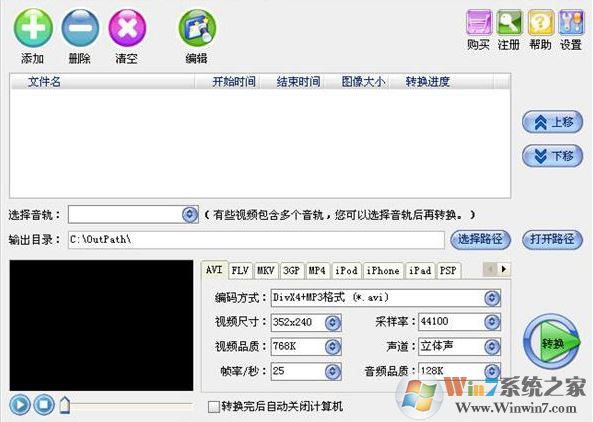Image resolution: width=593 pixels, height=422 pixels.
Task: Switch to the FLV tab
Action: (x=240, y=271)
